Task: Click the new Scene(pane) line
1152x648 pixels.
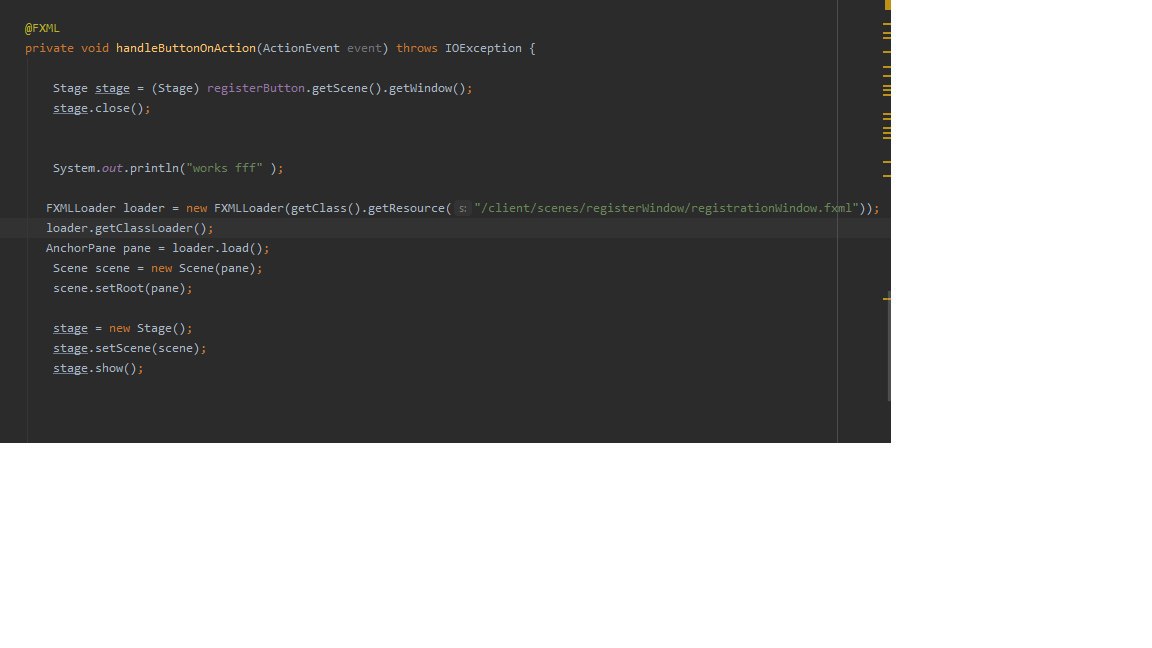Action: 157,268
